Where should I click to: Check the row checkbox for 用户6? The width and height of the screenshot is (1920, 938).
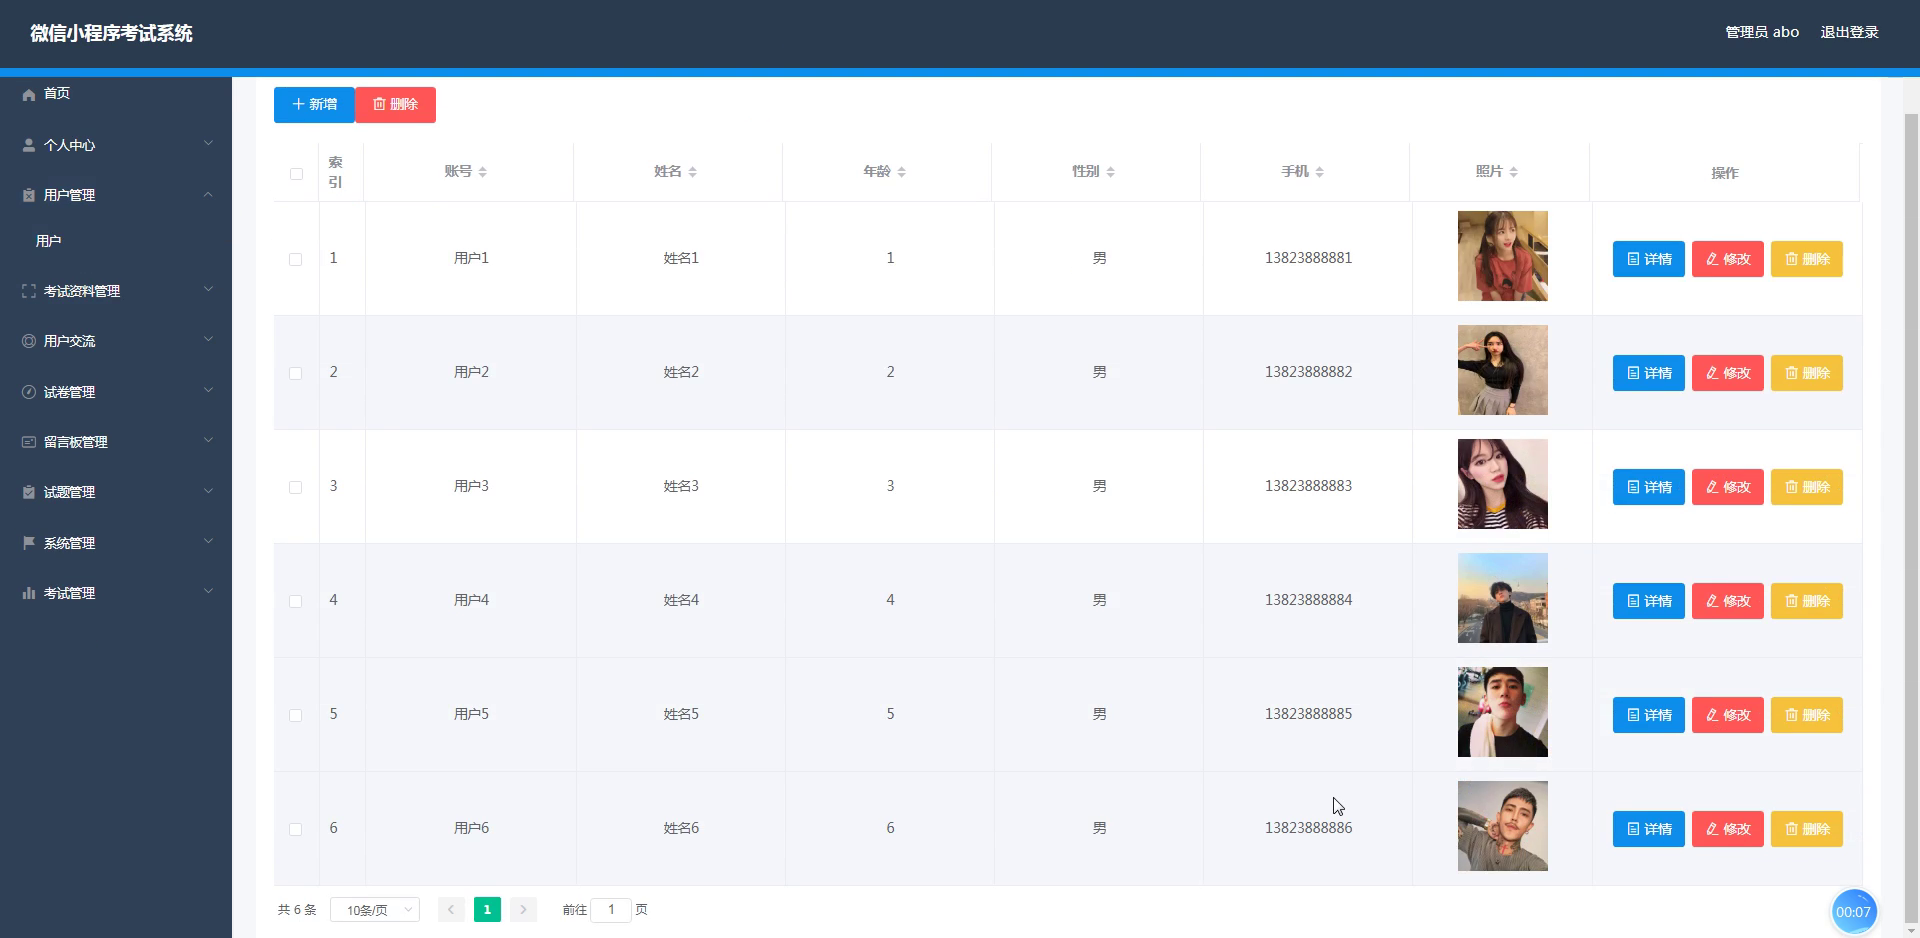[x=295, y=829]
